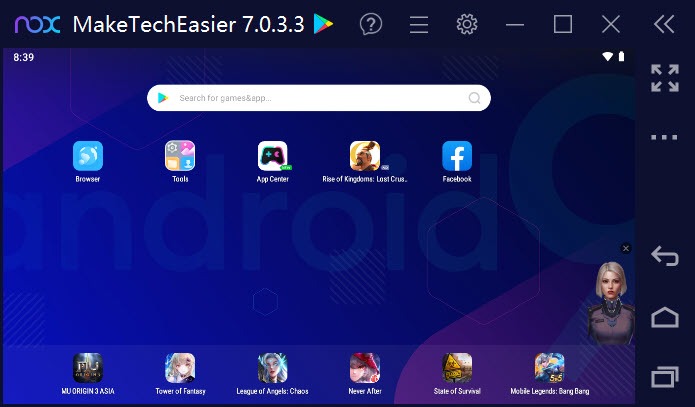Click the search for games&app field

click(319, 98)
